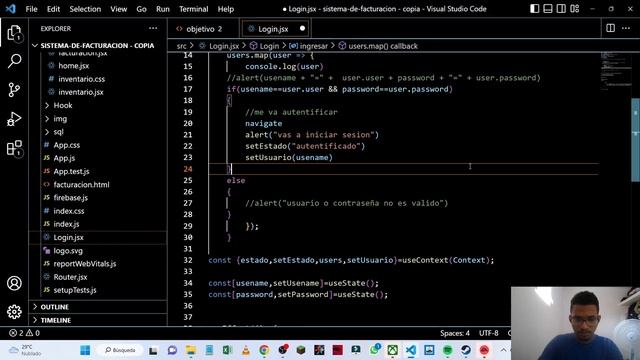640x360 pixels.
Task: Select Login.jsx in the explorer tree
Action: coord(98,237)
